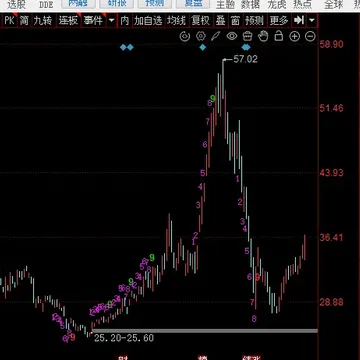The height and width of the screenshot is (360, 360).
Task: Open the 主题 menu item
Action: tap(226, 4)
